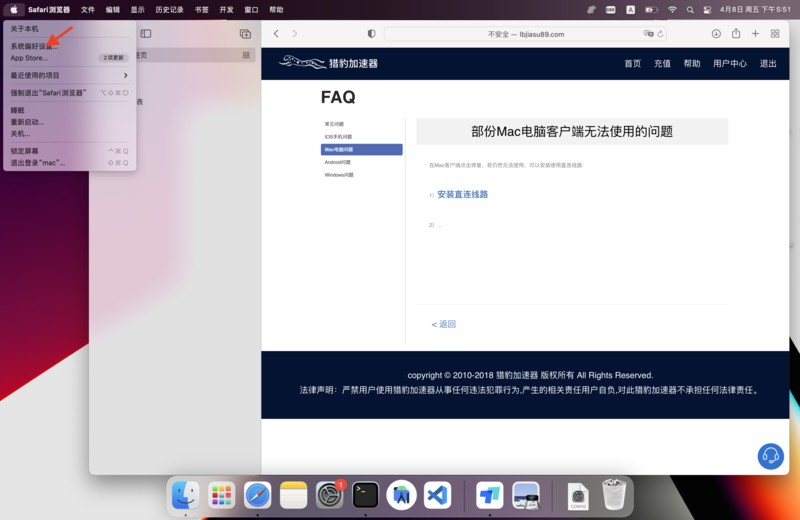Click the privacy shield icon in toolbar
This screenshot has height=520, width=800.
tap(371, 34)
